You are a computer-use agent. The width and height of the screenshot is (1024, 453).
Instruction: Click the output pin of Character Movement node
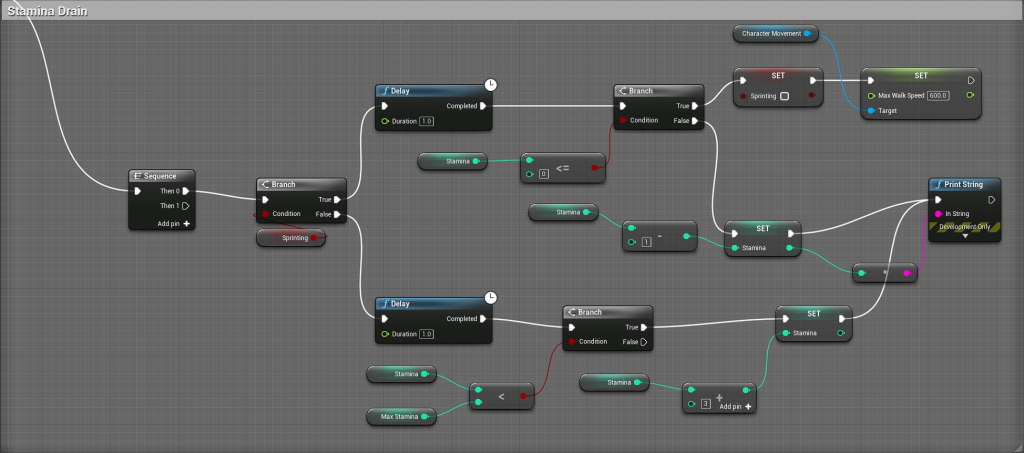pos(807,34)
